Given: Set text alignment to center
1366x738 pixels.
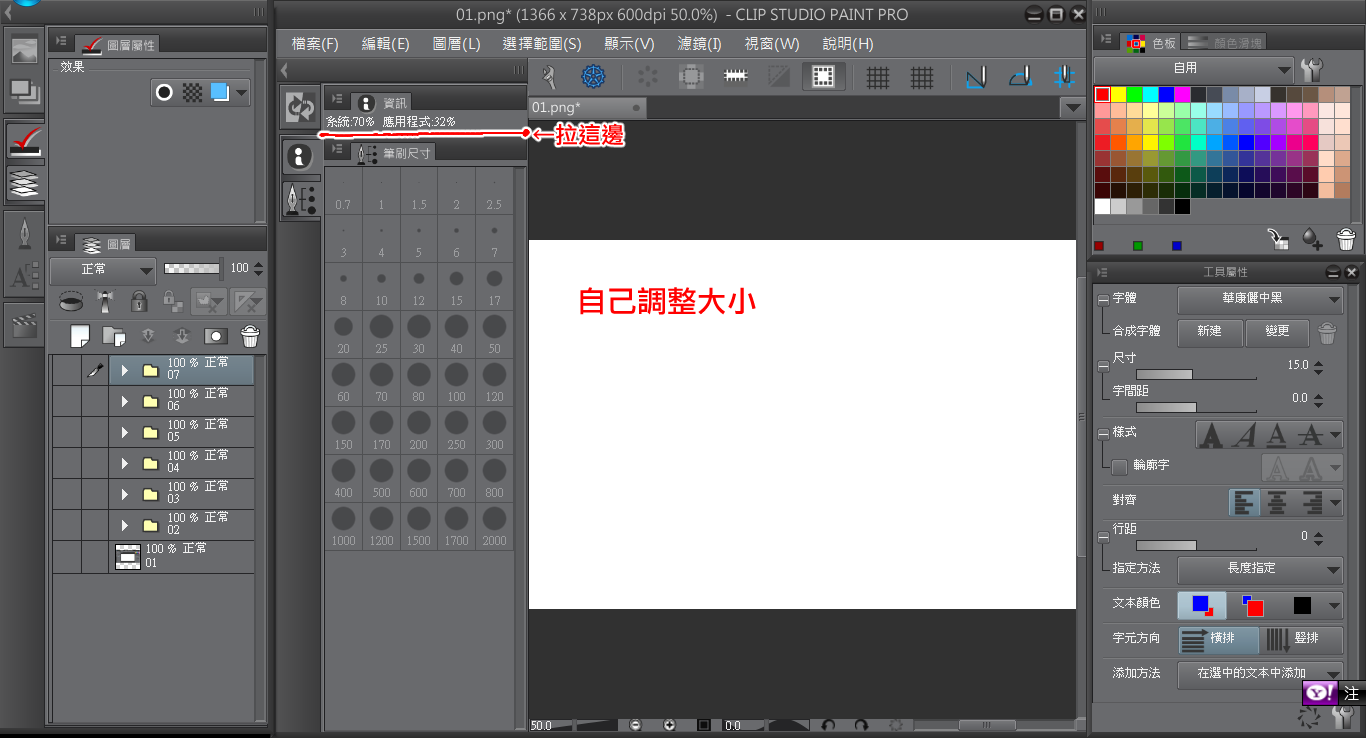Looking at the screenshot, I should (x=1277, y=501).
